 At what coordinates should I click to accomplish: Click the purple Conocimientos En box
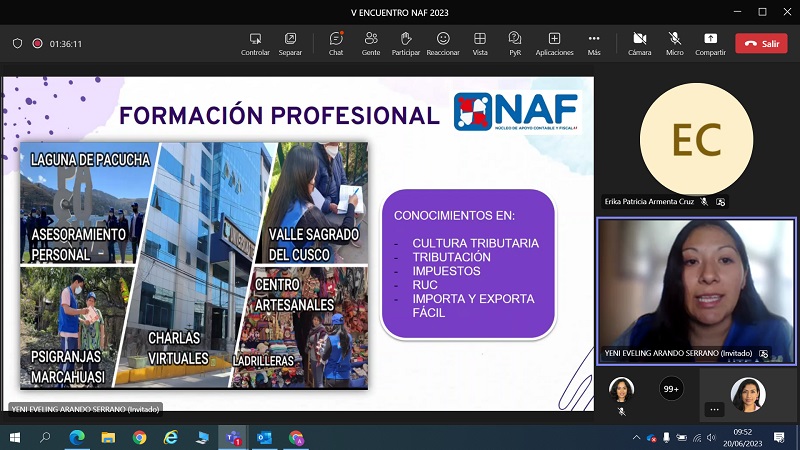tap(468, 264)
